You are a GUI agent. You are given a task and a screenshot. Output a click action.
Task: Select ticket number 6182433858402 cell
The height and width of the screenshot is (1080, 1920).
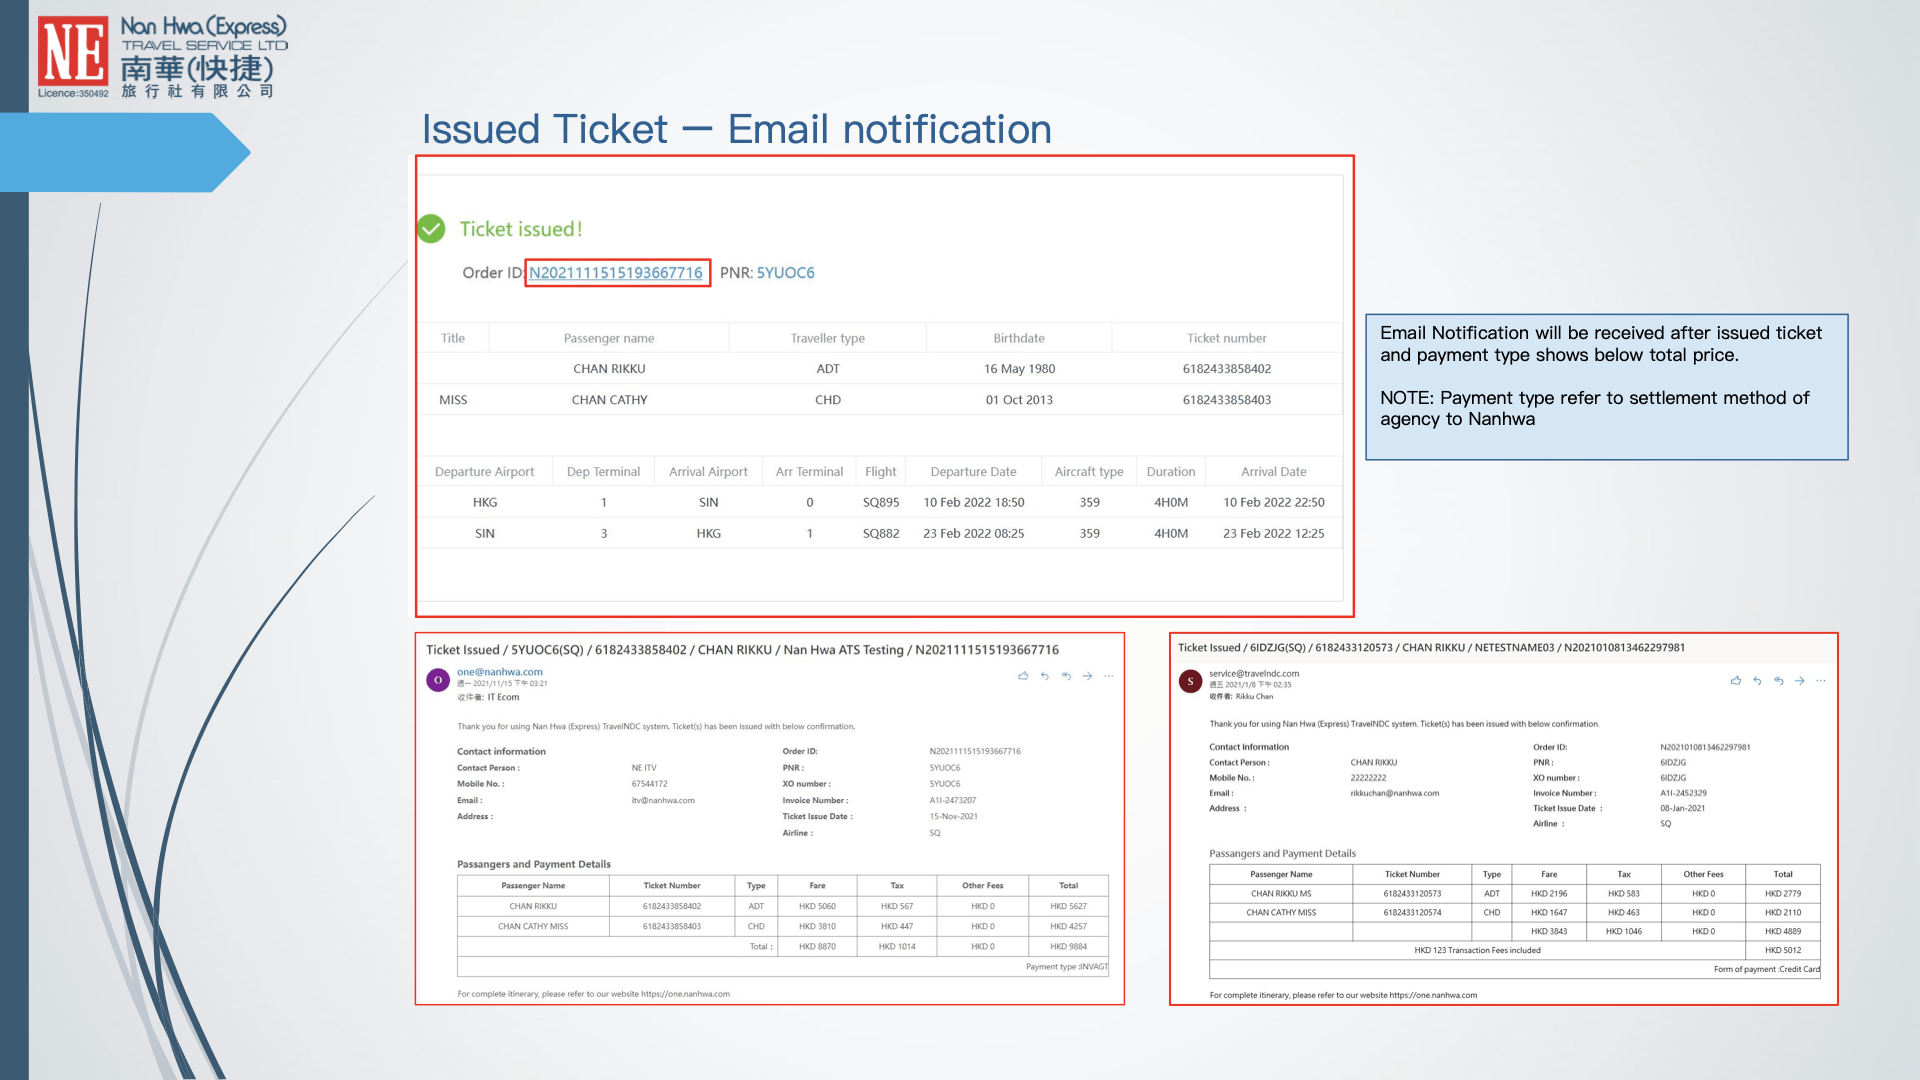coord(1227,369)
